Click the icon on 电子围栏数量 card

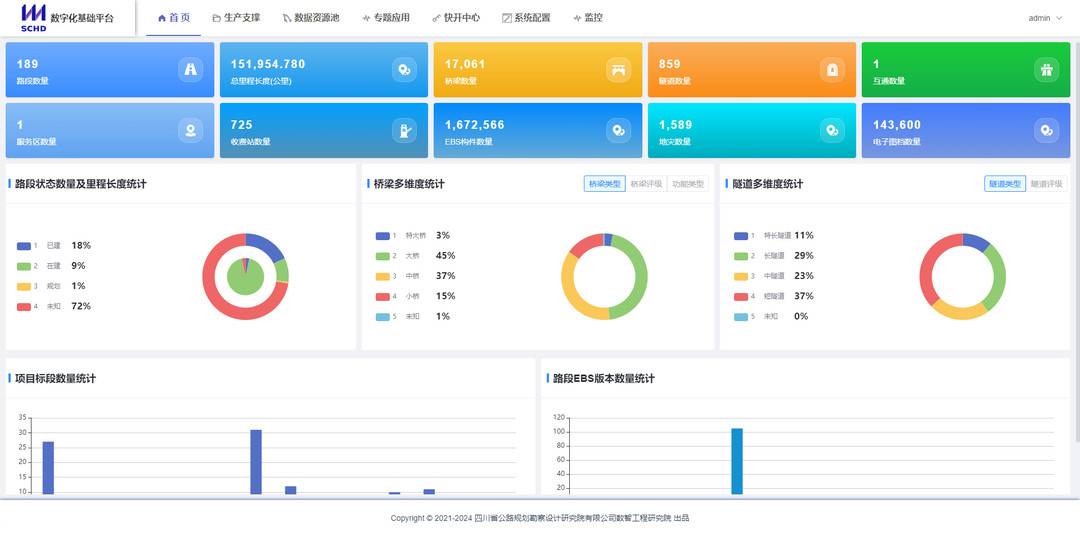(1046, 130)
